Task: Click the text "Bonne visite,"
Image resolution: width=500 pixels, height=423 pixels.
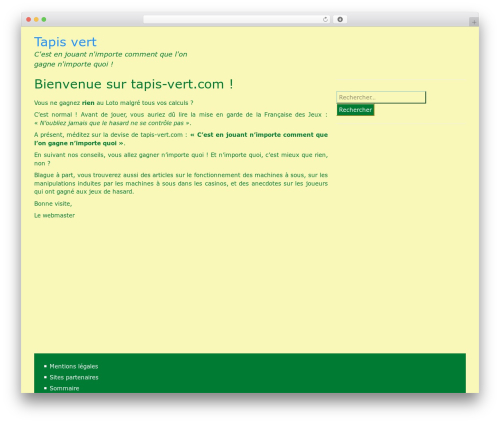Action: point(53,204)
